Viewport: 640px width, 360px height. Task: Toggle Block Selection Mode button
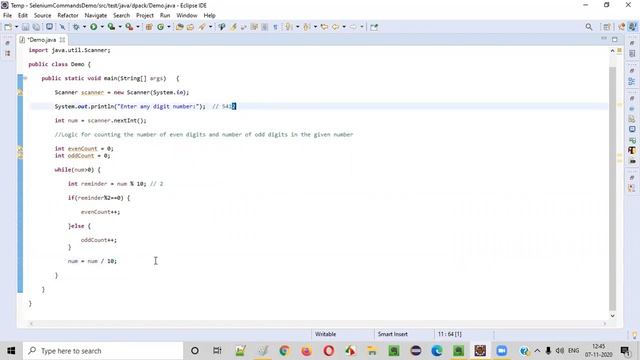pyautogui.click(x=264, y=27)
